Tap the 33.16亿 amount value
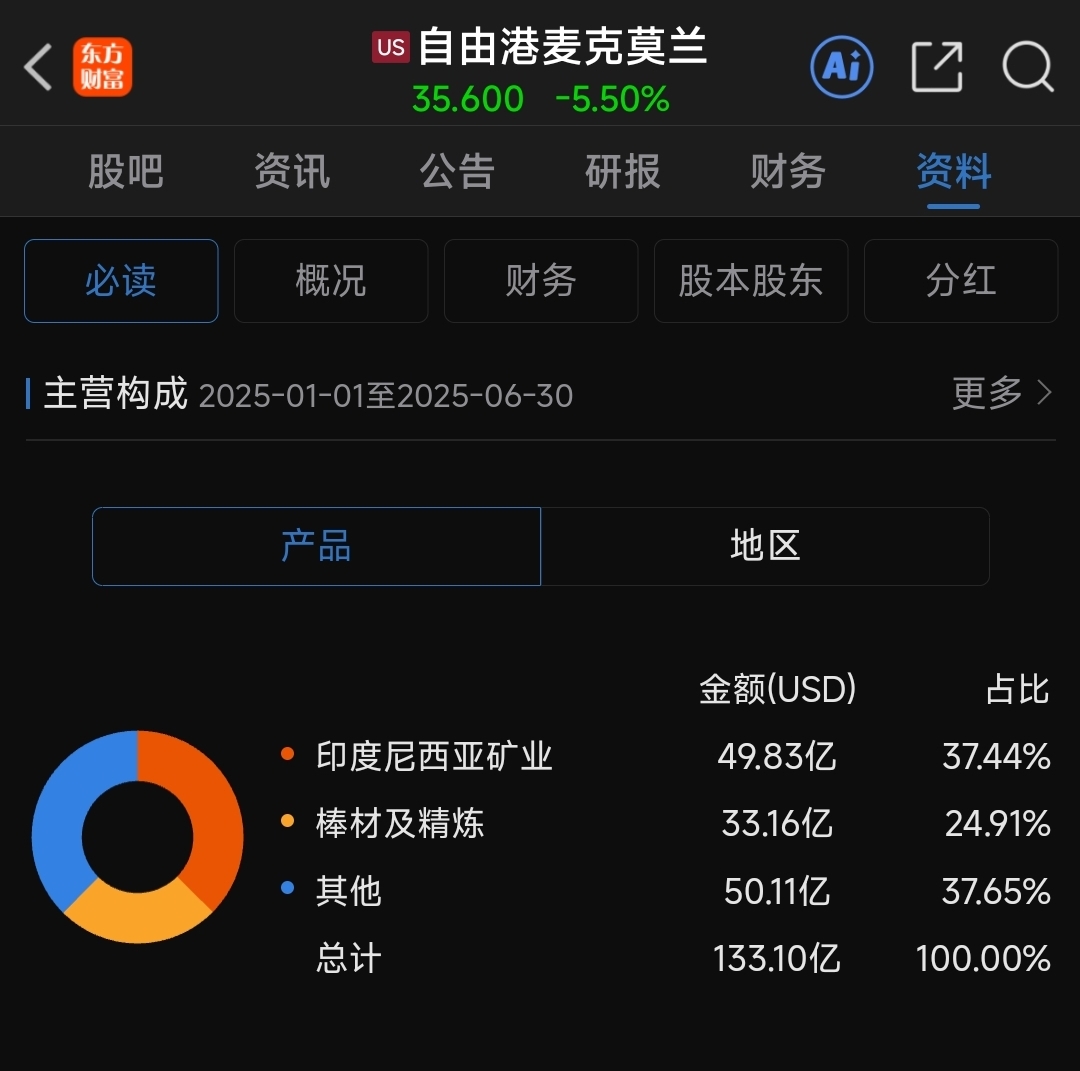The height and width of the screenshot is (1071, 1080). click(x=777, y=823)
